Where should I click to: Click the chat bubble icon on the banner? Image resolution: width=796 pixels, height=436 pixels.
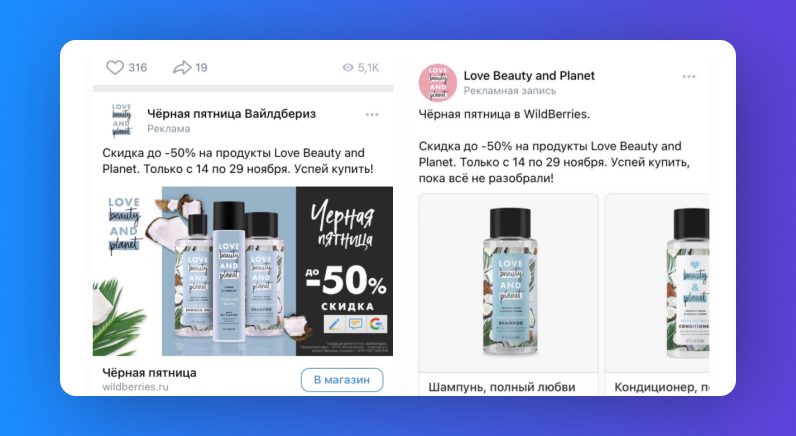355,323
